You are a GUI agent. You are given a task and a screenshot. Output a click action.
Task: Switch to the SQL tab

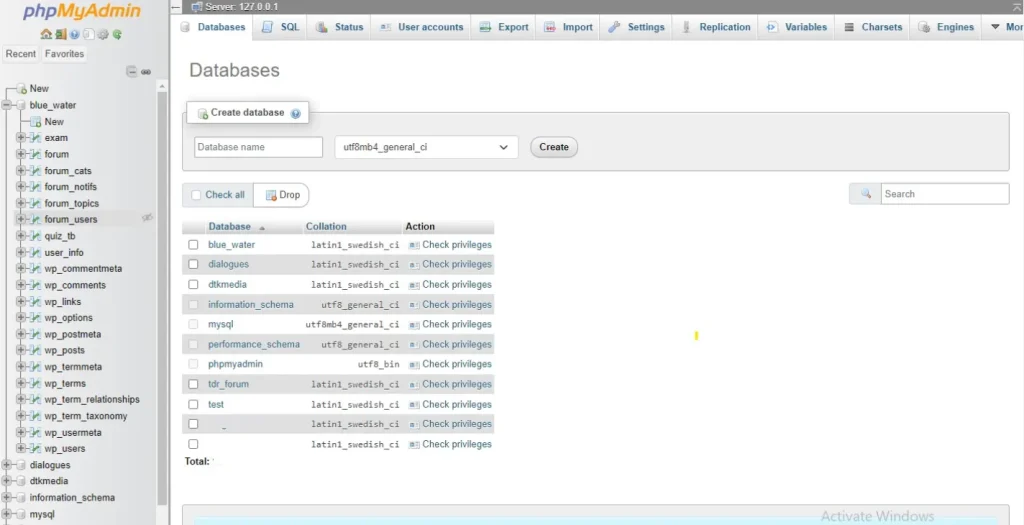click(280, 27)
